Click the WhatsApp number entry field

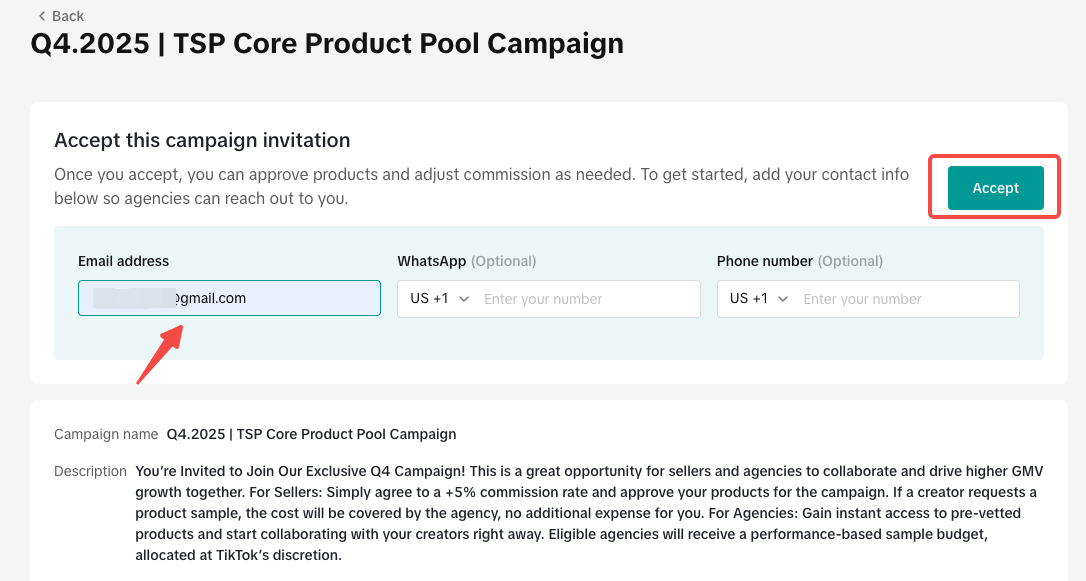585,299
